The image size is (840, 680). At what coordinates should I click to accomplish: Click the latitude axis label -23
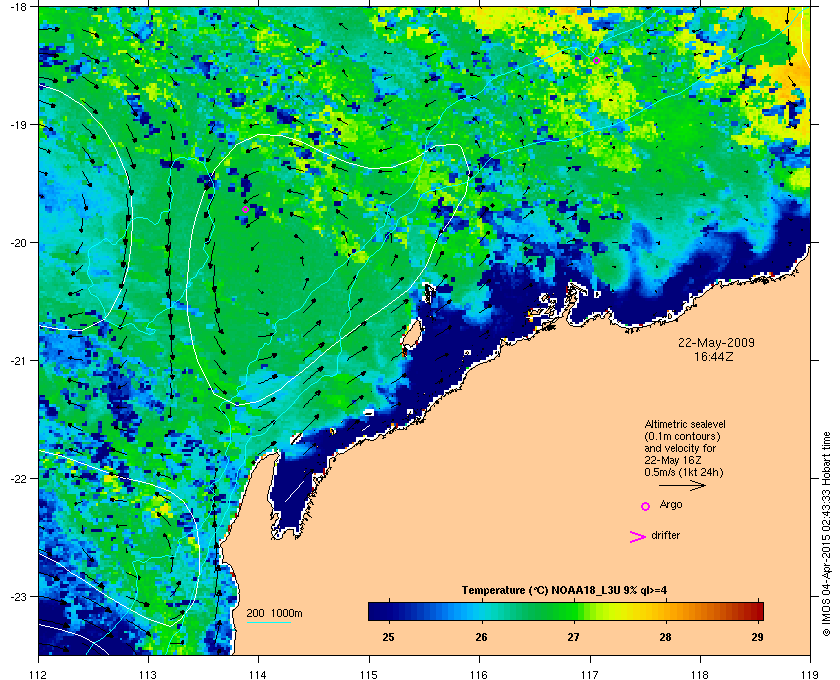[x=18, y=596]
